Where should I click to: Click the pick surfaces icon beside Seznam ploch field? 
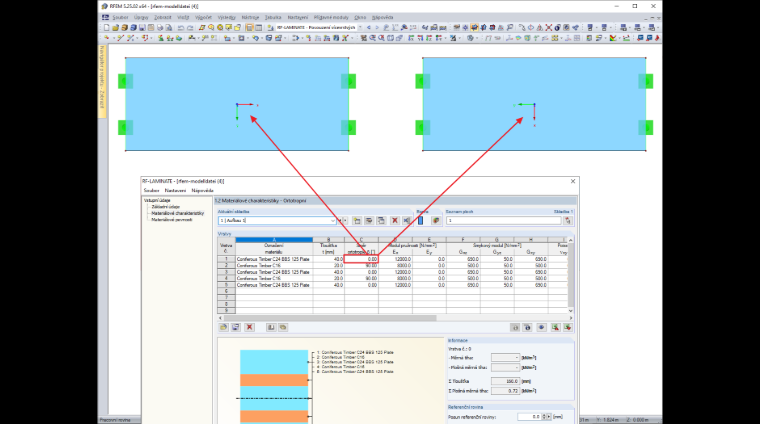568,220
